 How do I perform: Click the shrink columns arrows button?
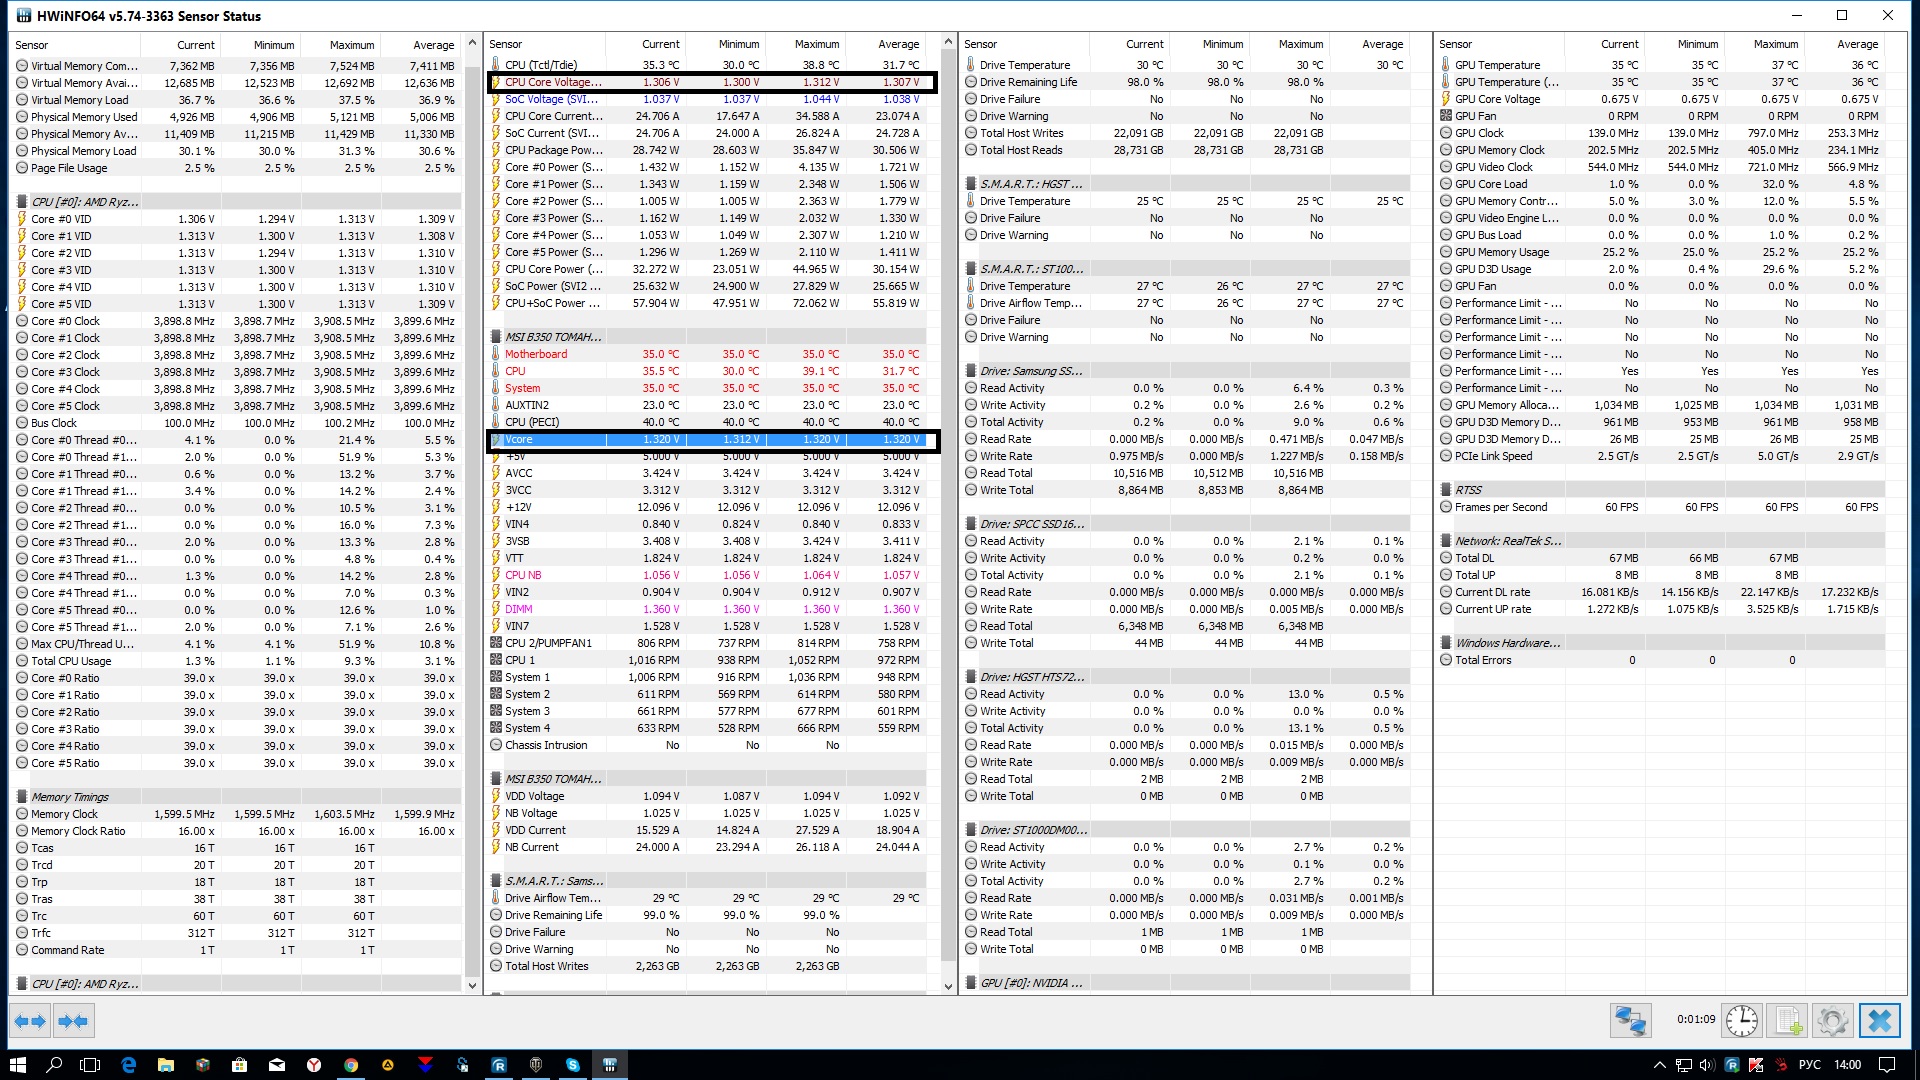(x=73, y=1021)
